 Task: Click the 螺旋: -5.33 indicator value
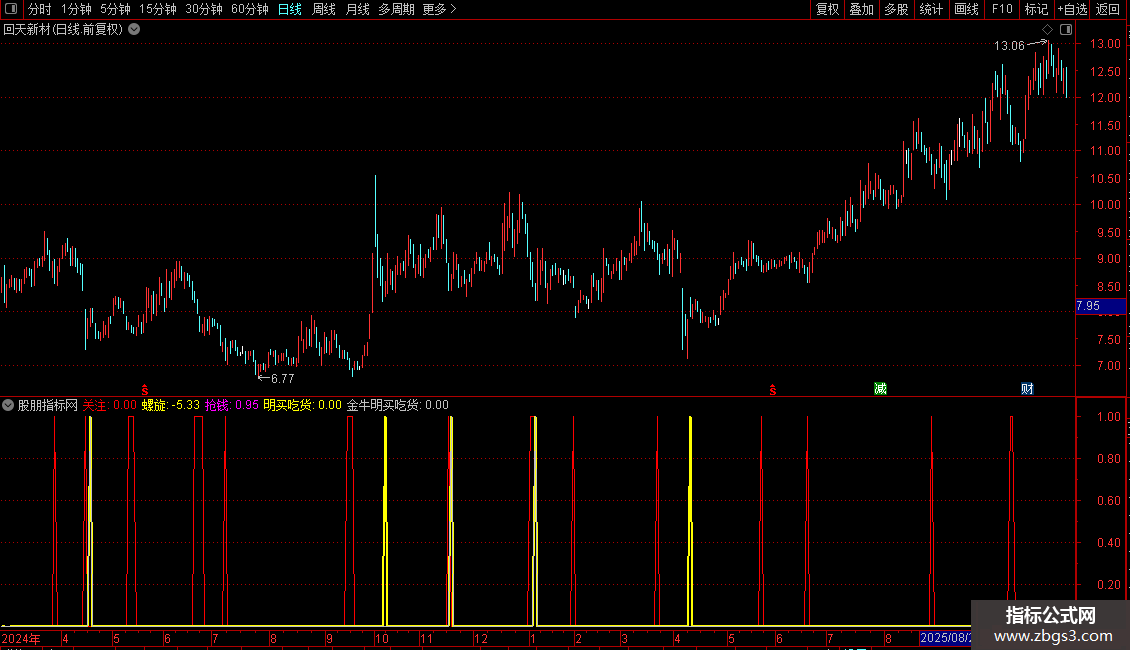tap(171, 405)
